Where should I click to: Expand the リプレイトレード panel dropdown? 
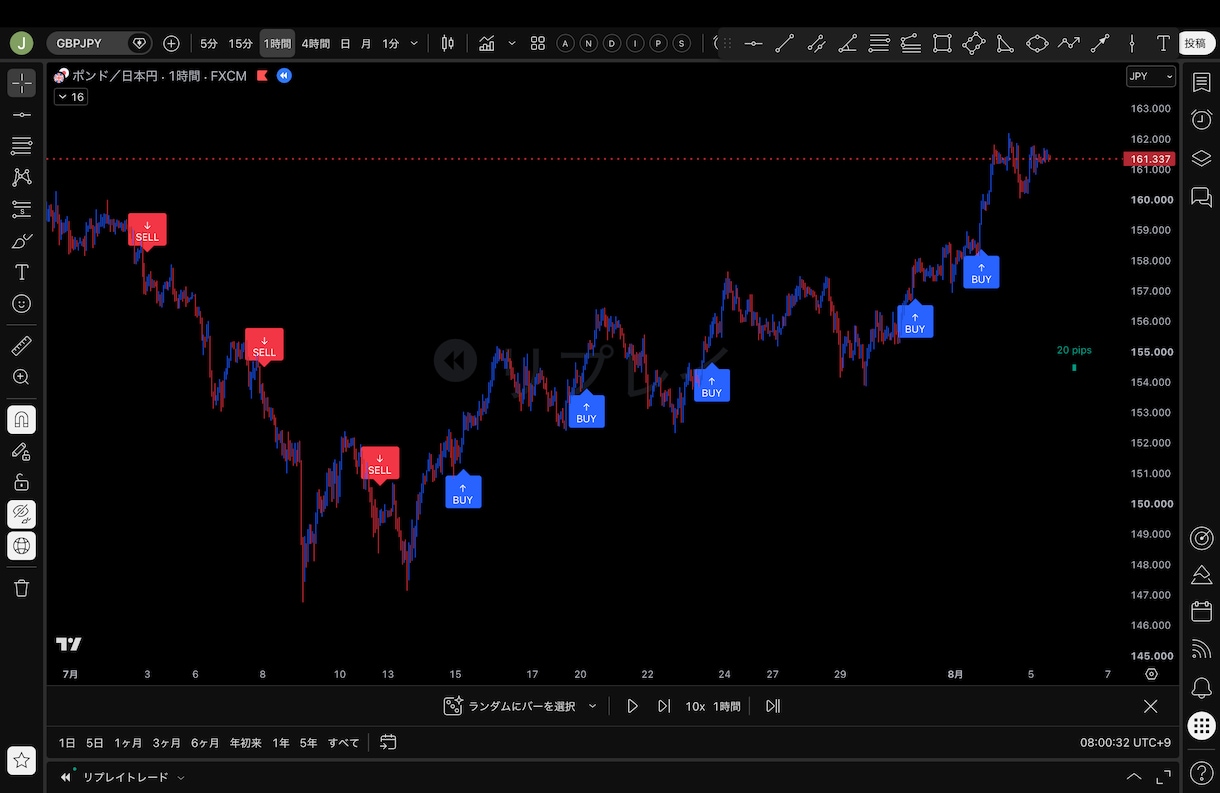(x=180, y=777)
